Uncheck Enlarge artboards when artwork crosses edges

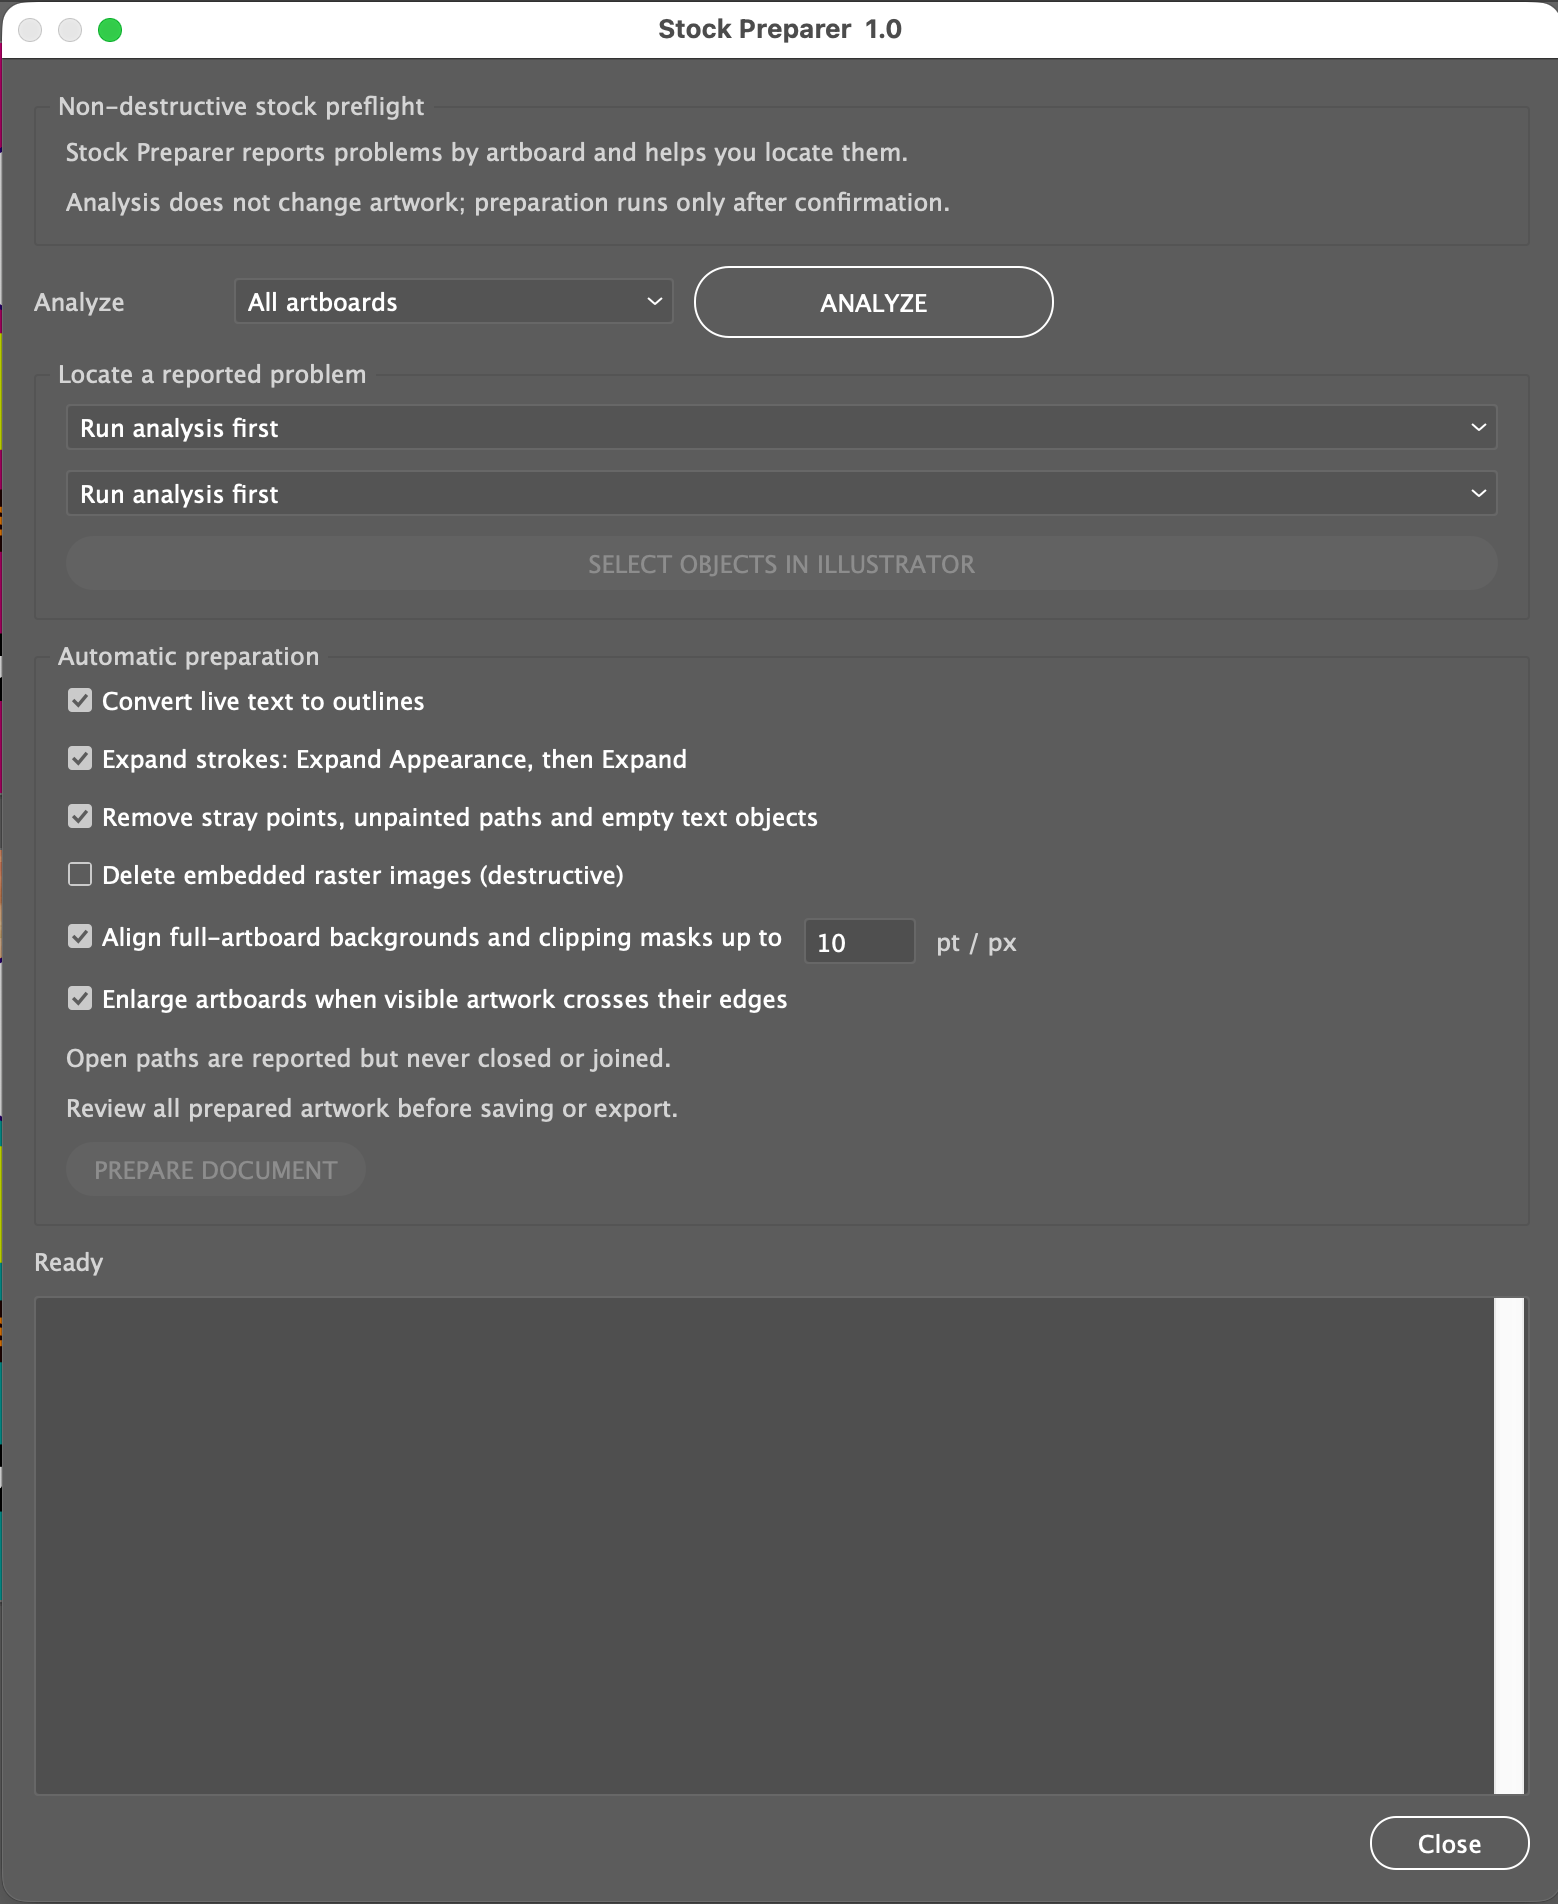(x=80, y=999)
